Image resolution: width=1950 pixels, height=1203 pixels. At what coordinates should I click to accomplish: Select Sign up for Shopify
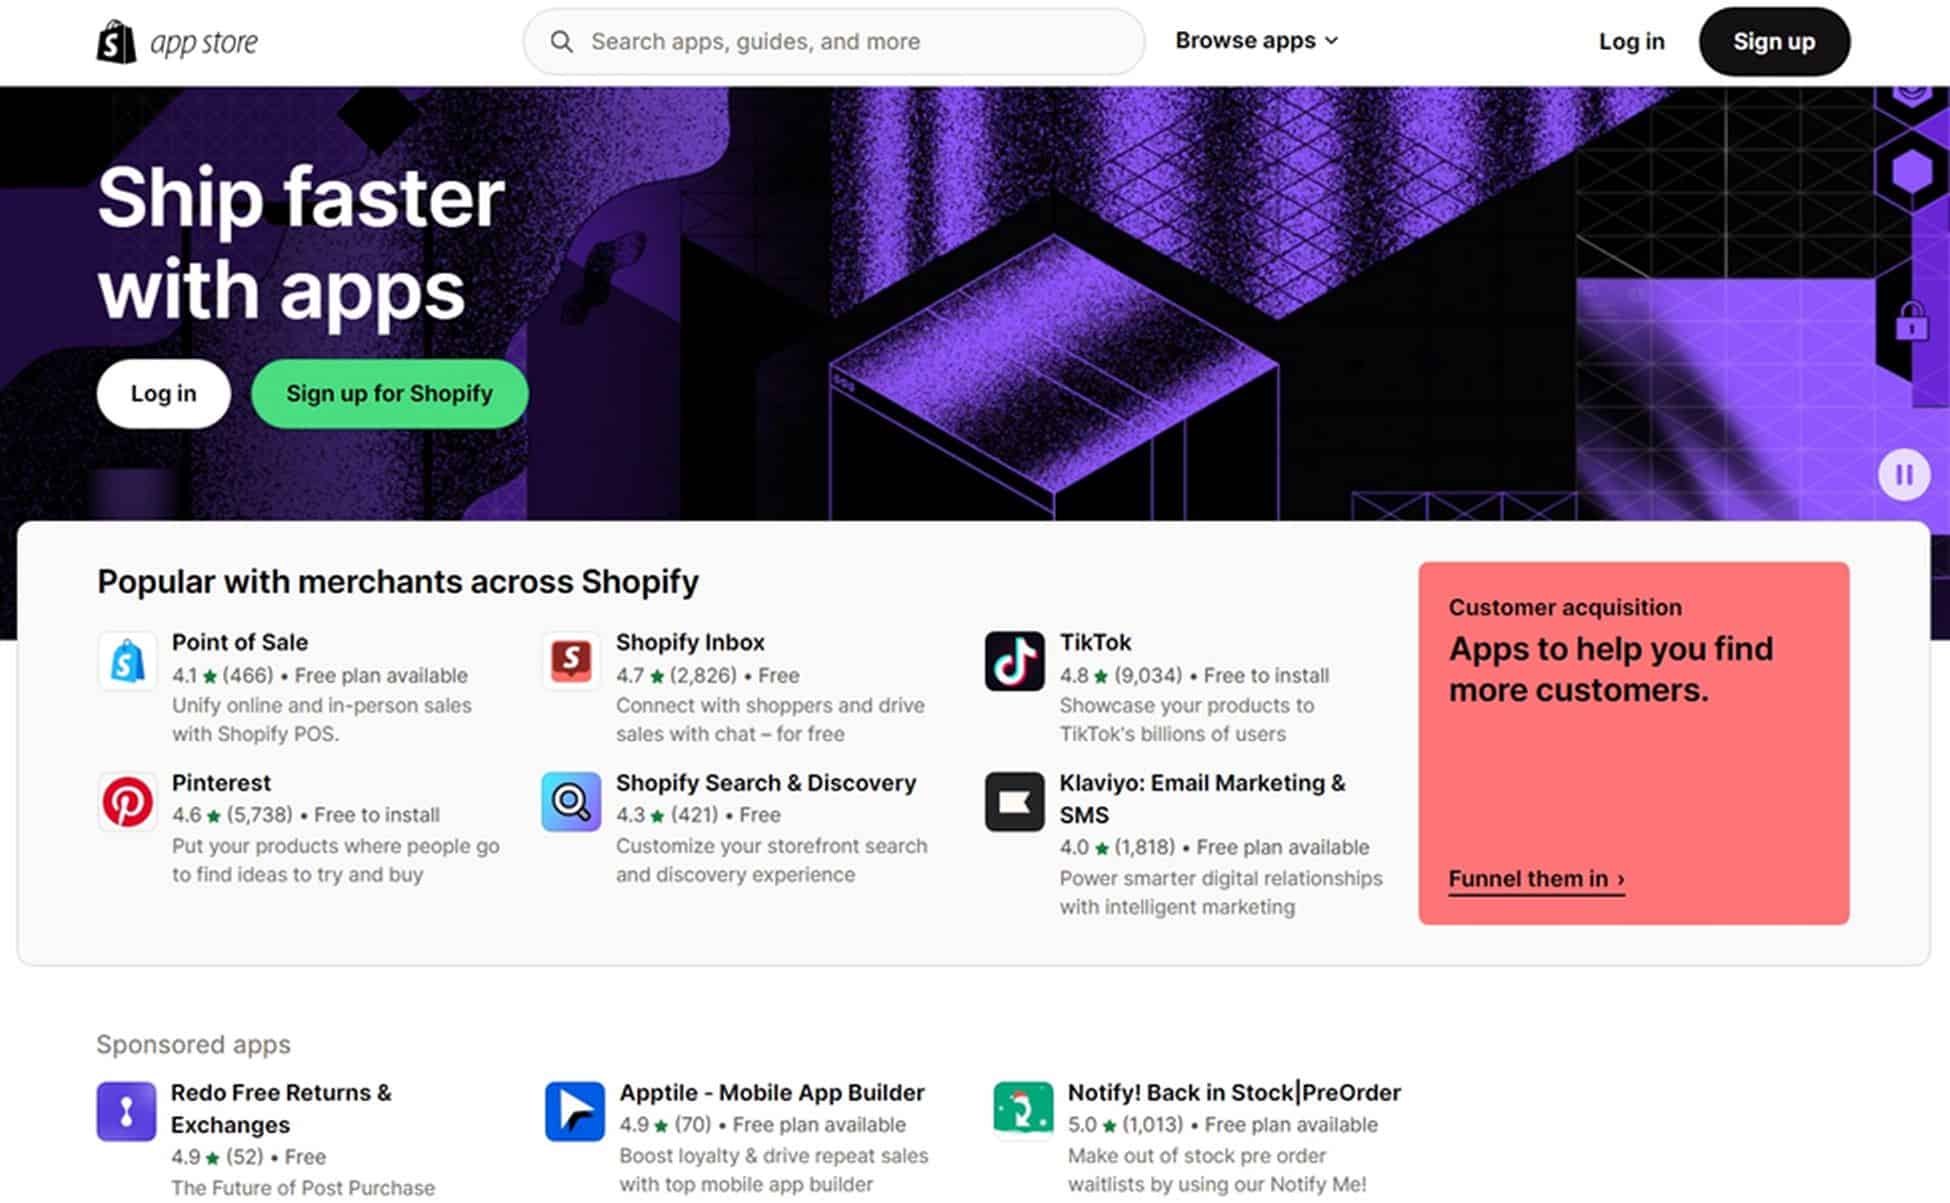tap(389, 393)
